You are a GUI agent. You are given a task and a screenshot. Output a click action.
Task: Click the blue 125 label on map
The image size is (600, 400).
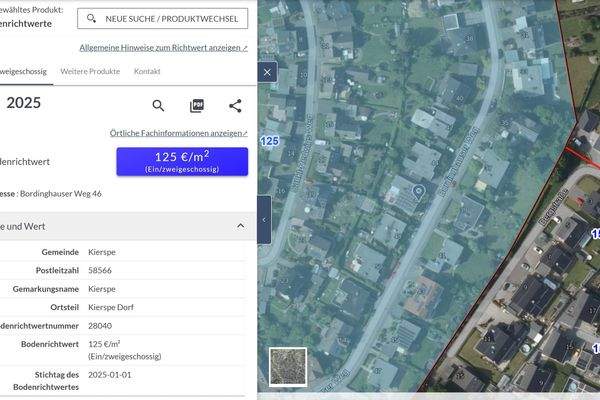(x=269, y=141)
